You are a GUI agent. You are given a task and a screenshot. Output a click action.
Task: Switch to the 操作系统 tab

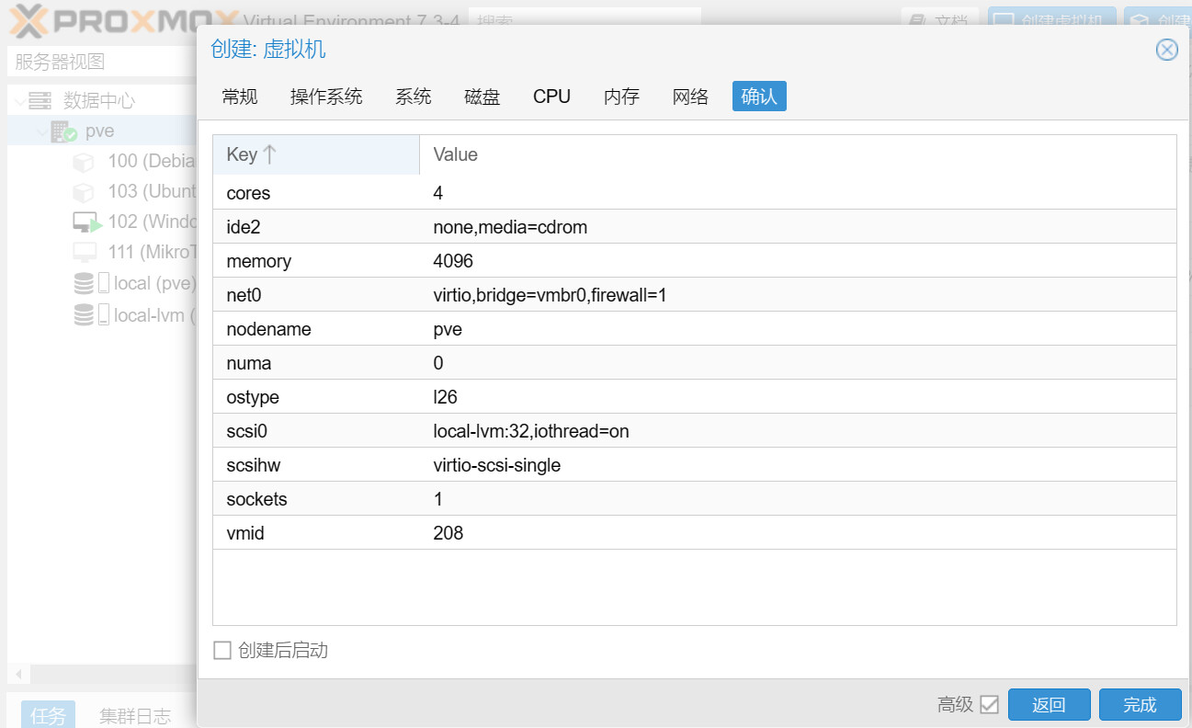(326, 97)
